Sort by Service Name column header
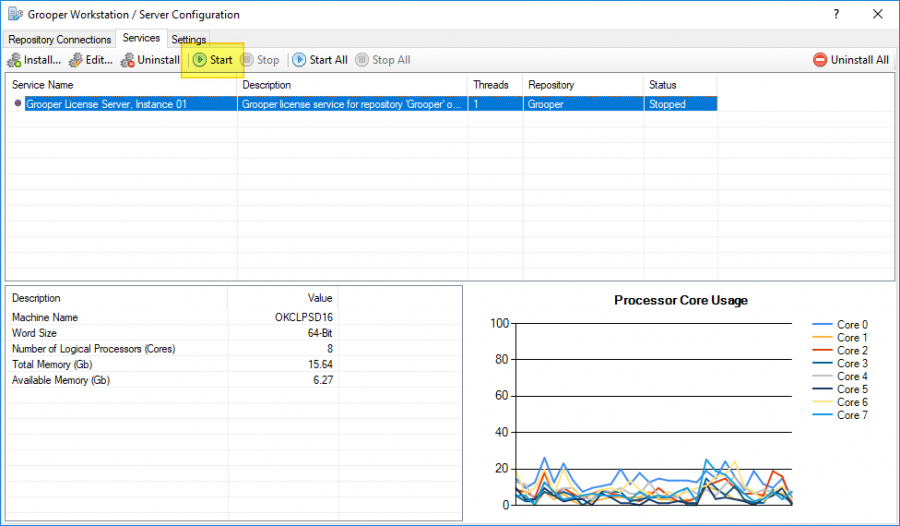The image size is (900, 526). tap(120, 85)
